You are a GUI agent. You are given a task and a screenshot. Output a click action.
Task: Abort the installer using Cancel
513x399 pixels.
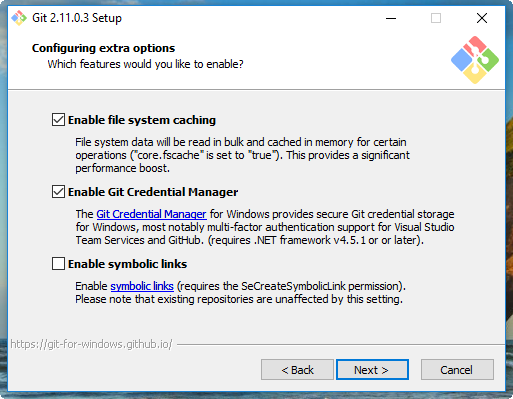pos(457,370)
